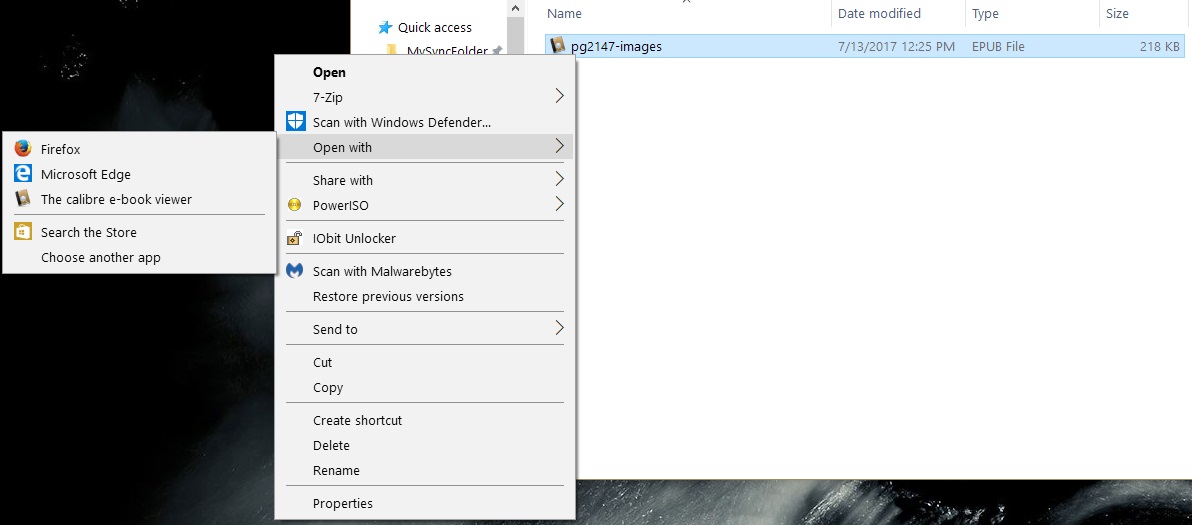Click the pg2147-images file icon
The width and height of the screenshot is (1192, 525).
pos(557,46)
